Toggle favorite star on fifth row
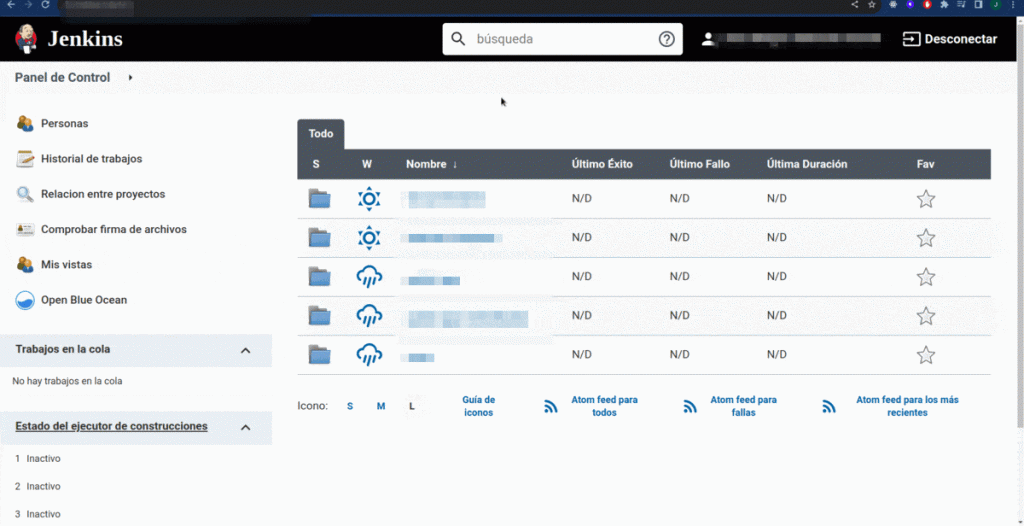The height and width of the screenshot is (526, 1024). coord(925,355)
